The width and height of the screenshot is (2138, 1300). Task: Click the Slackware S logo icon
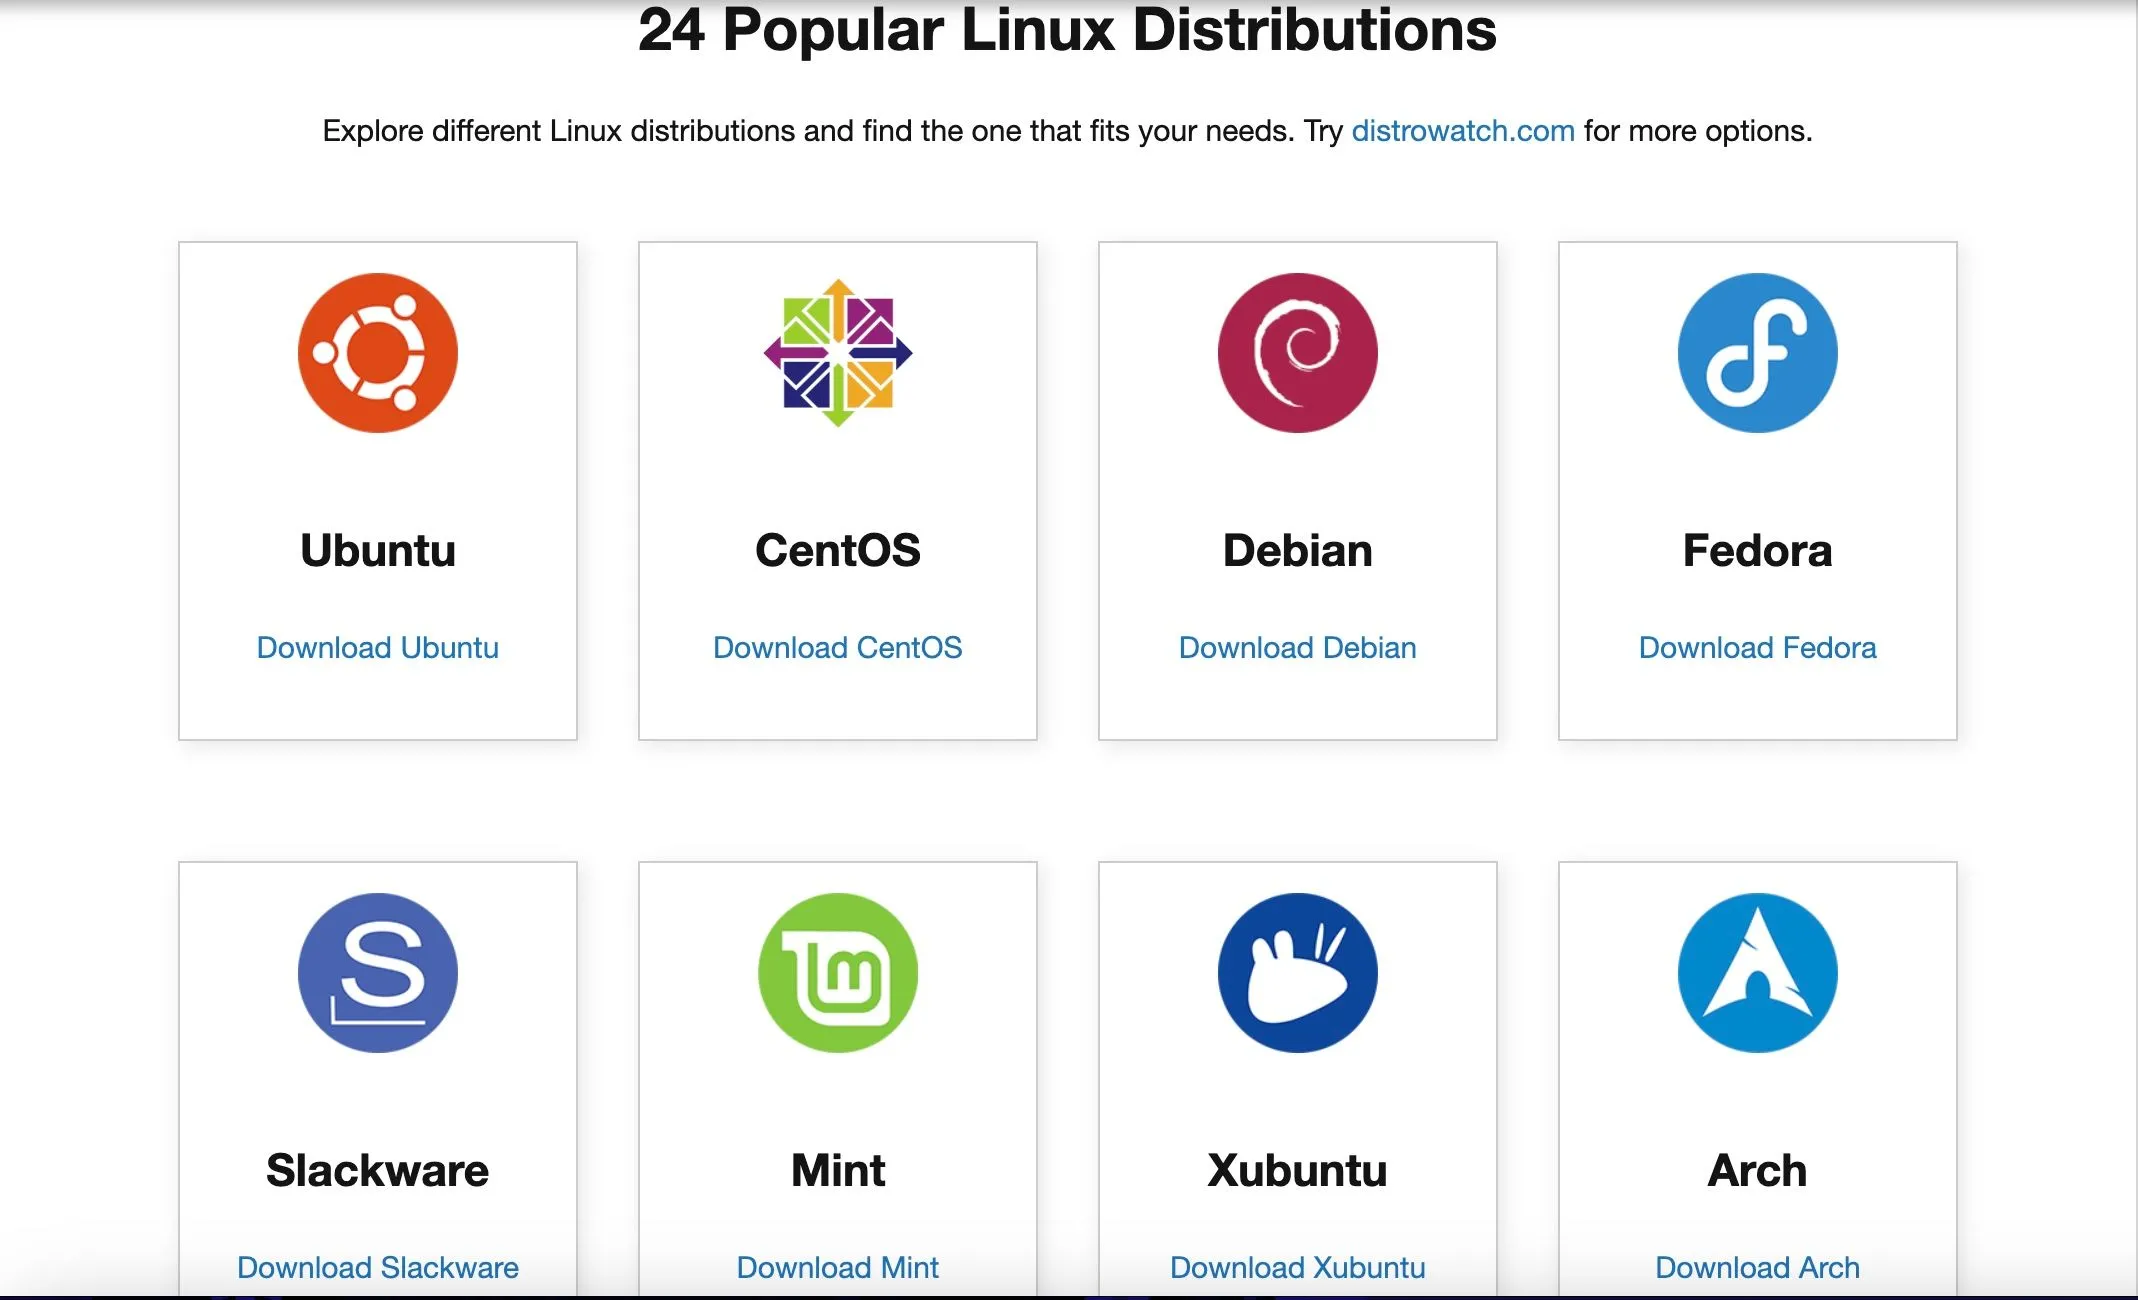click(377, 972)
